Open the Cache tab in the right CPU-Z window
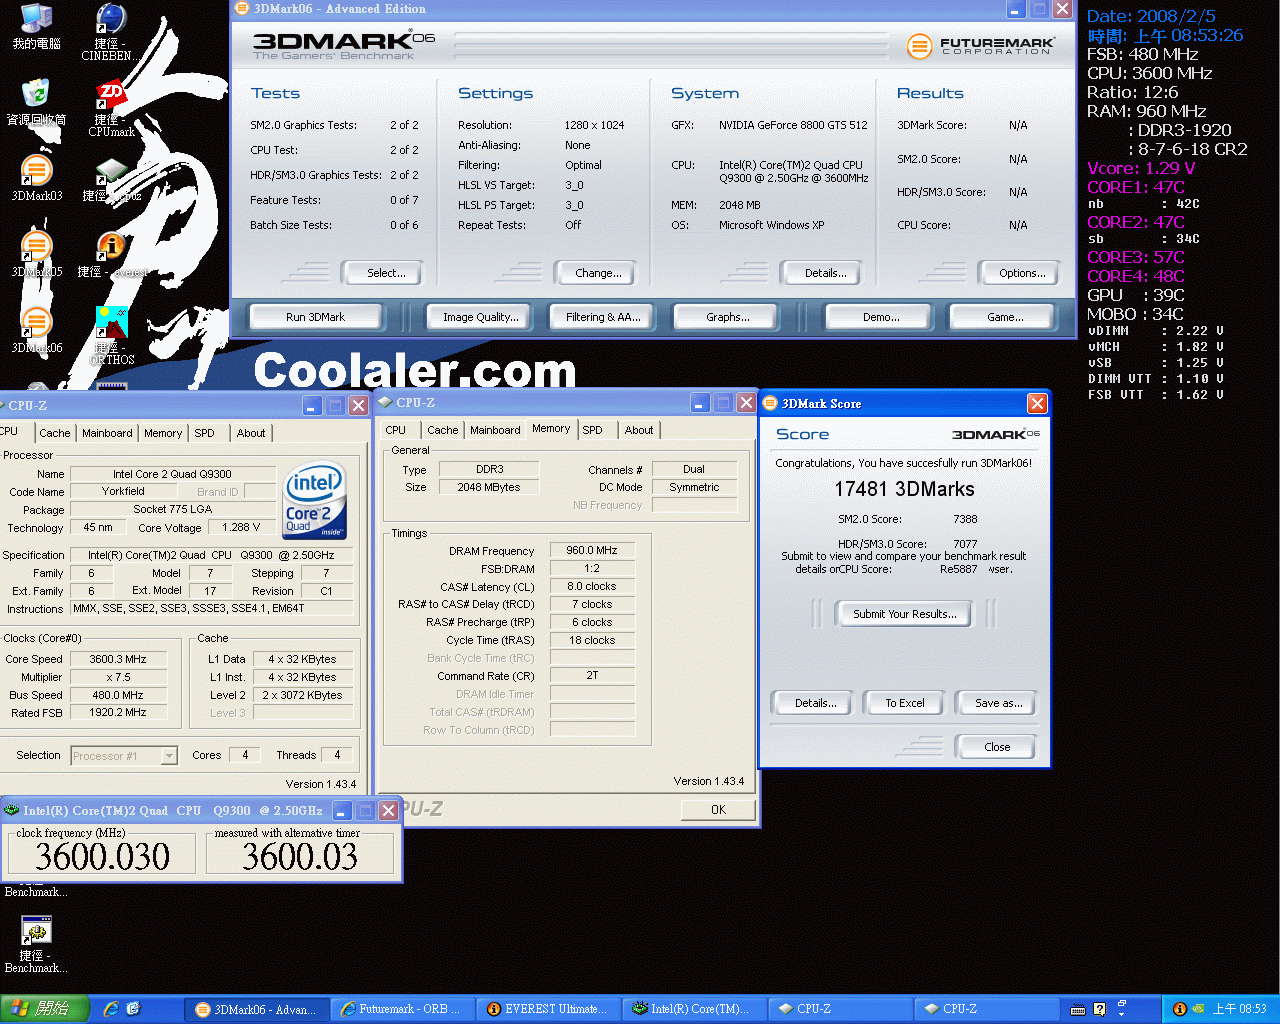Viewport: 1280px width, 1024px height. (x=443, y=430)
